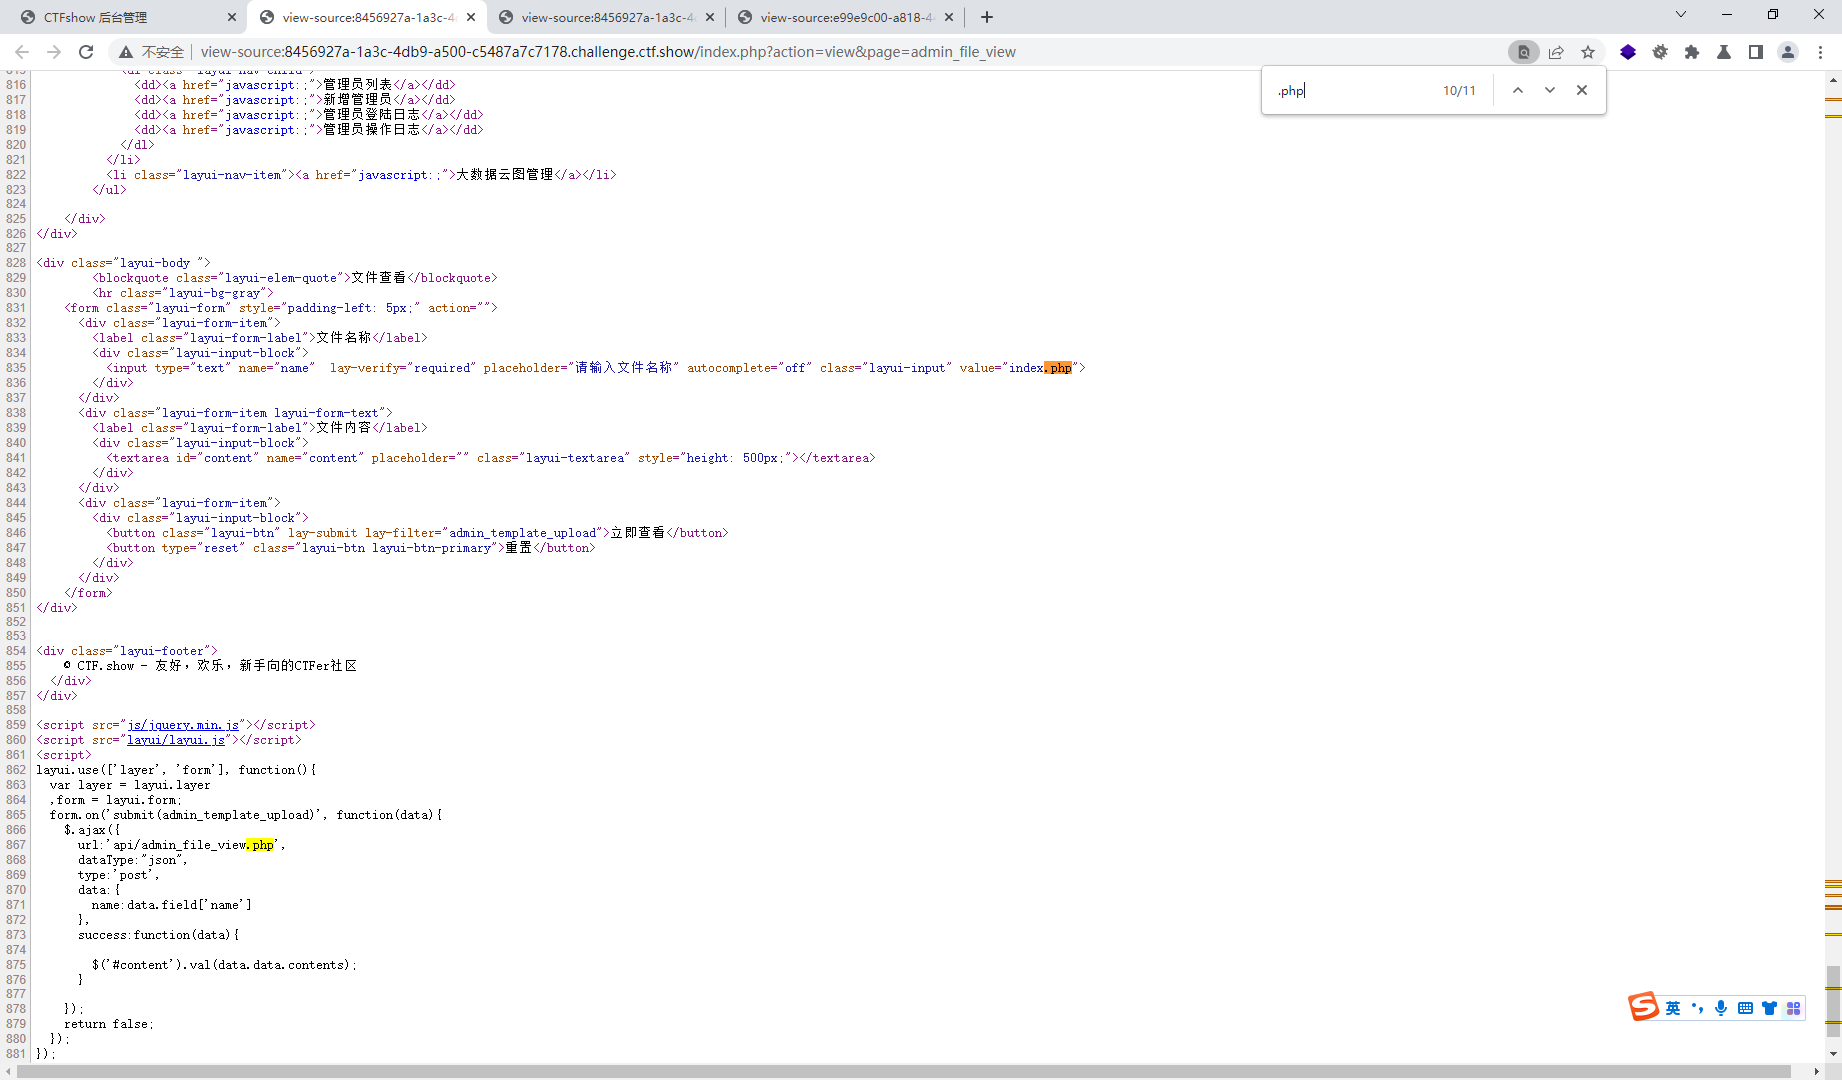Open the dark bug-shaped extension icon
1842x1080 pixels.
(x=1660, y=52)
